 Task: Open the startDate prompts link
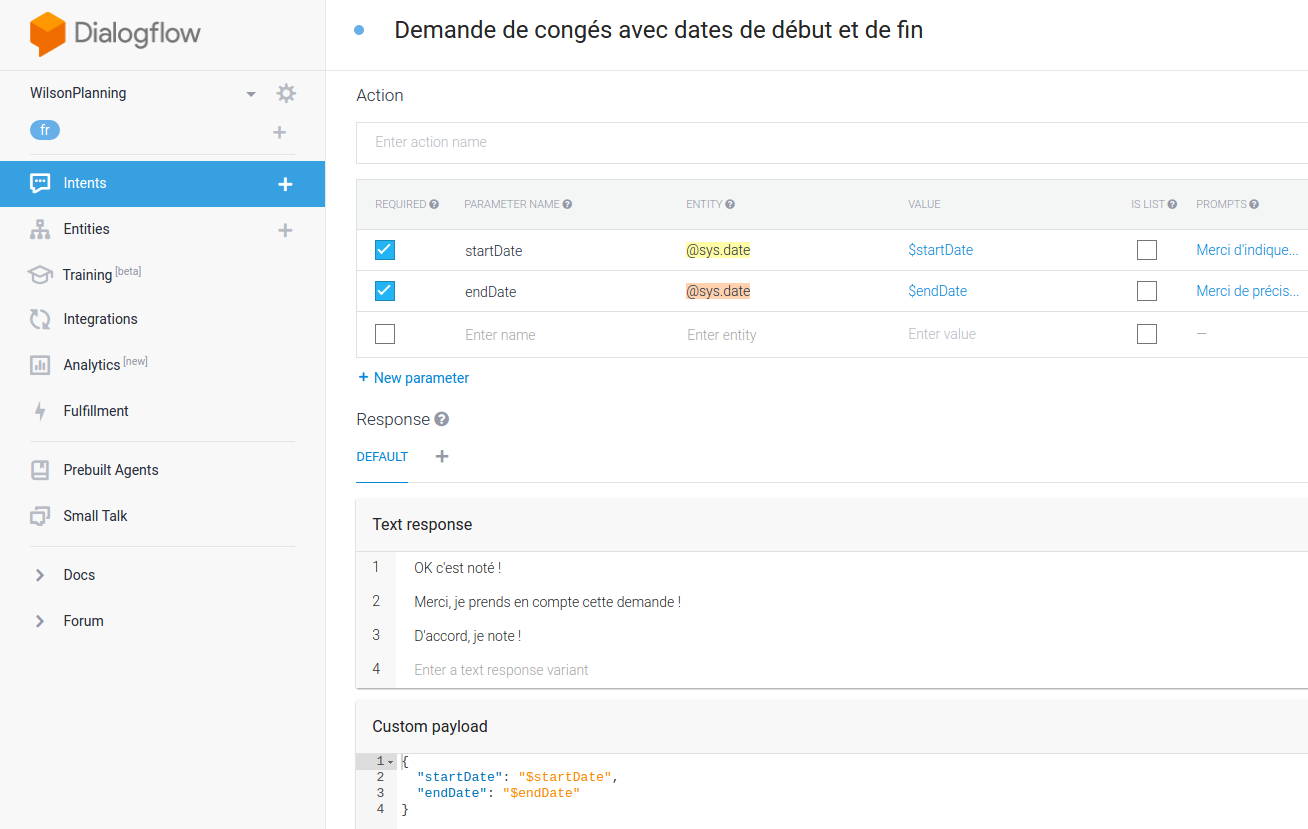[x=1247, y=250]
